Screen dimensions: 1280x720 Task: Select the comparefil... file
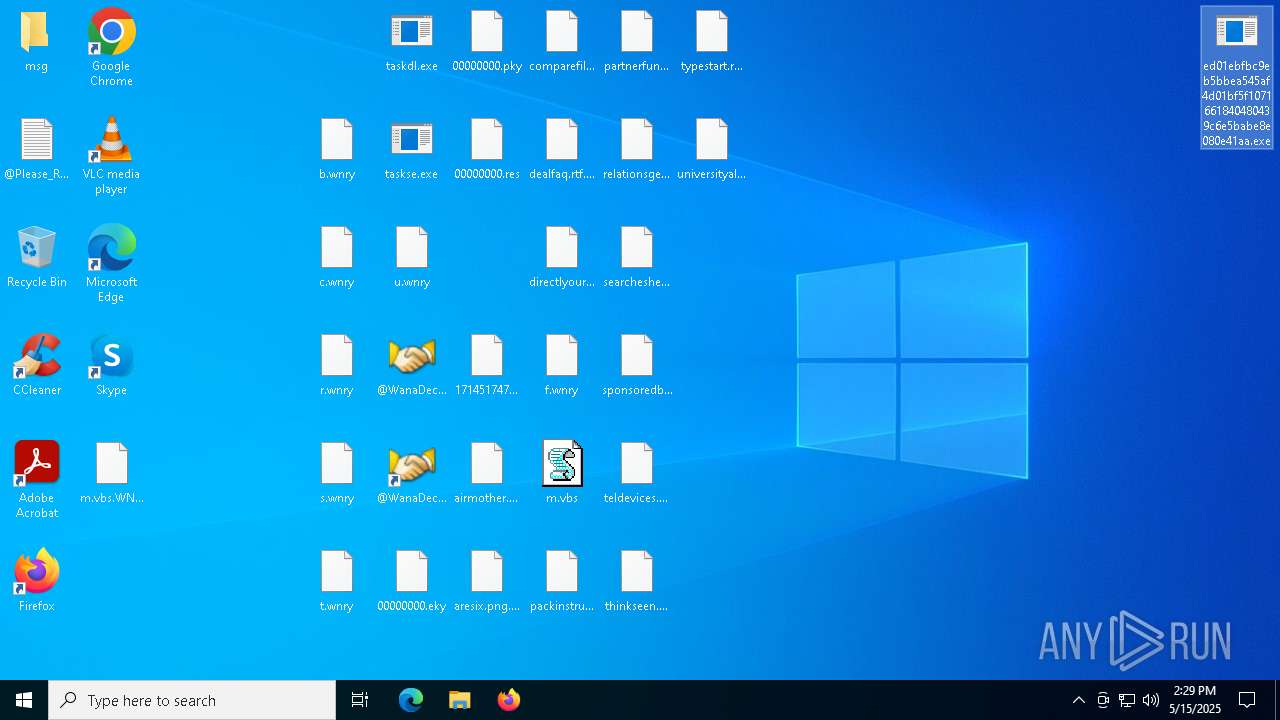[561, 42]
